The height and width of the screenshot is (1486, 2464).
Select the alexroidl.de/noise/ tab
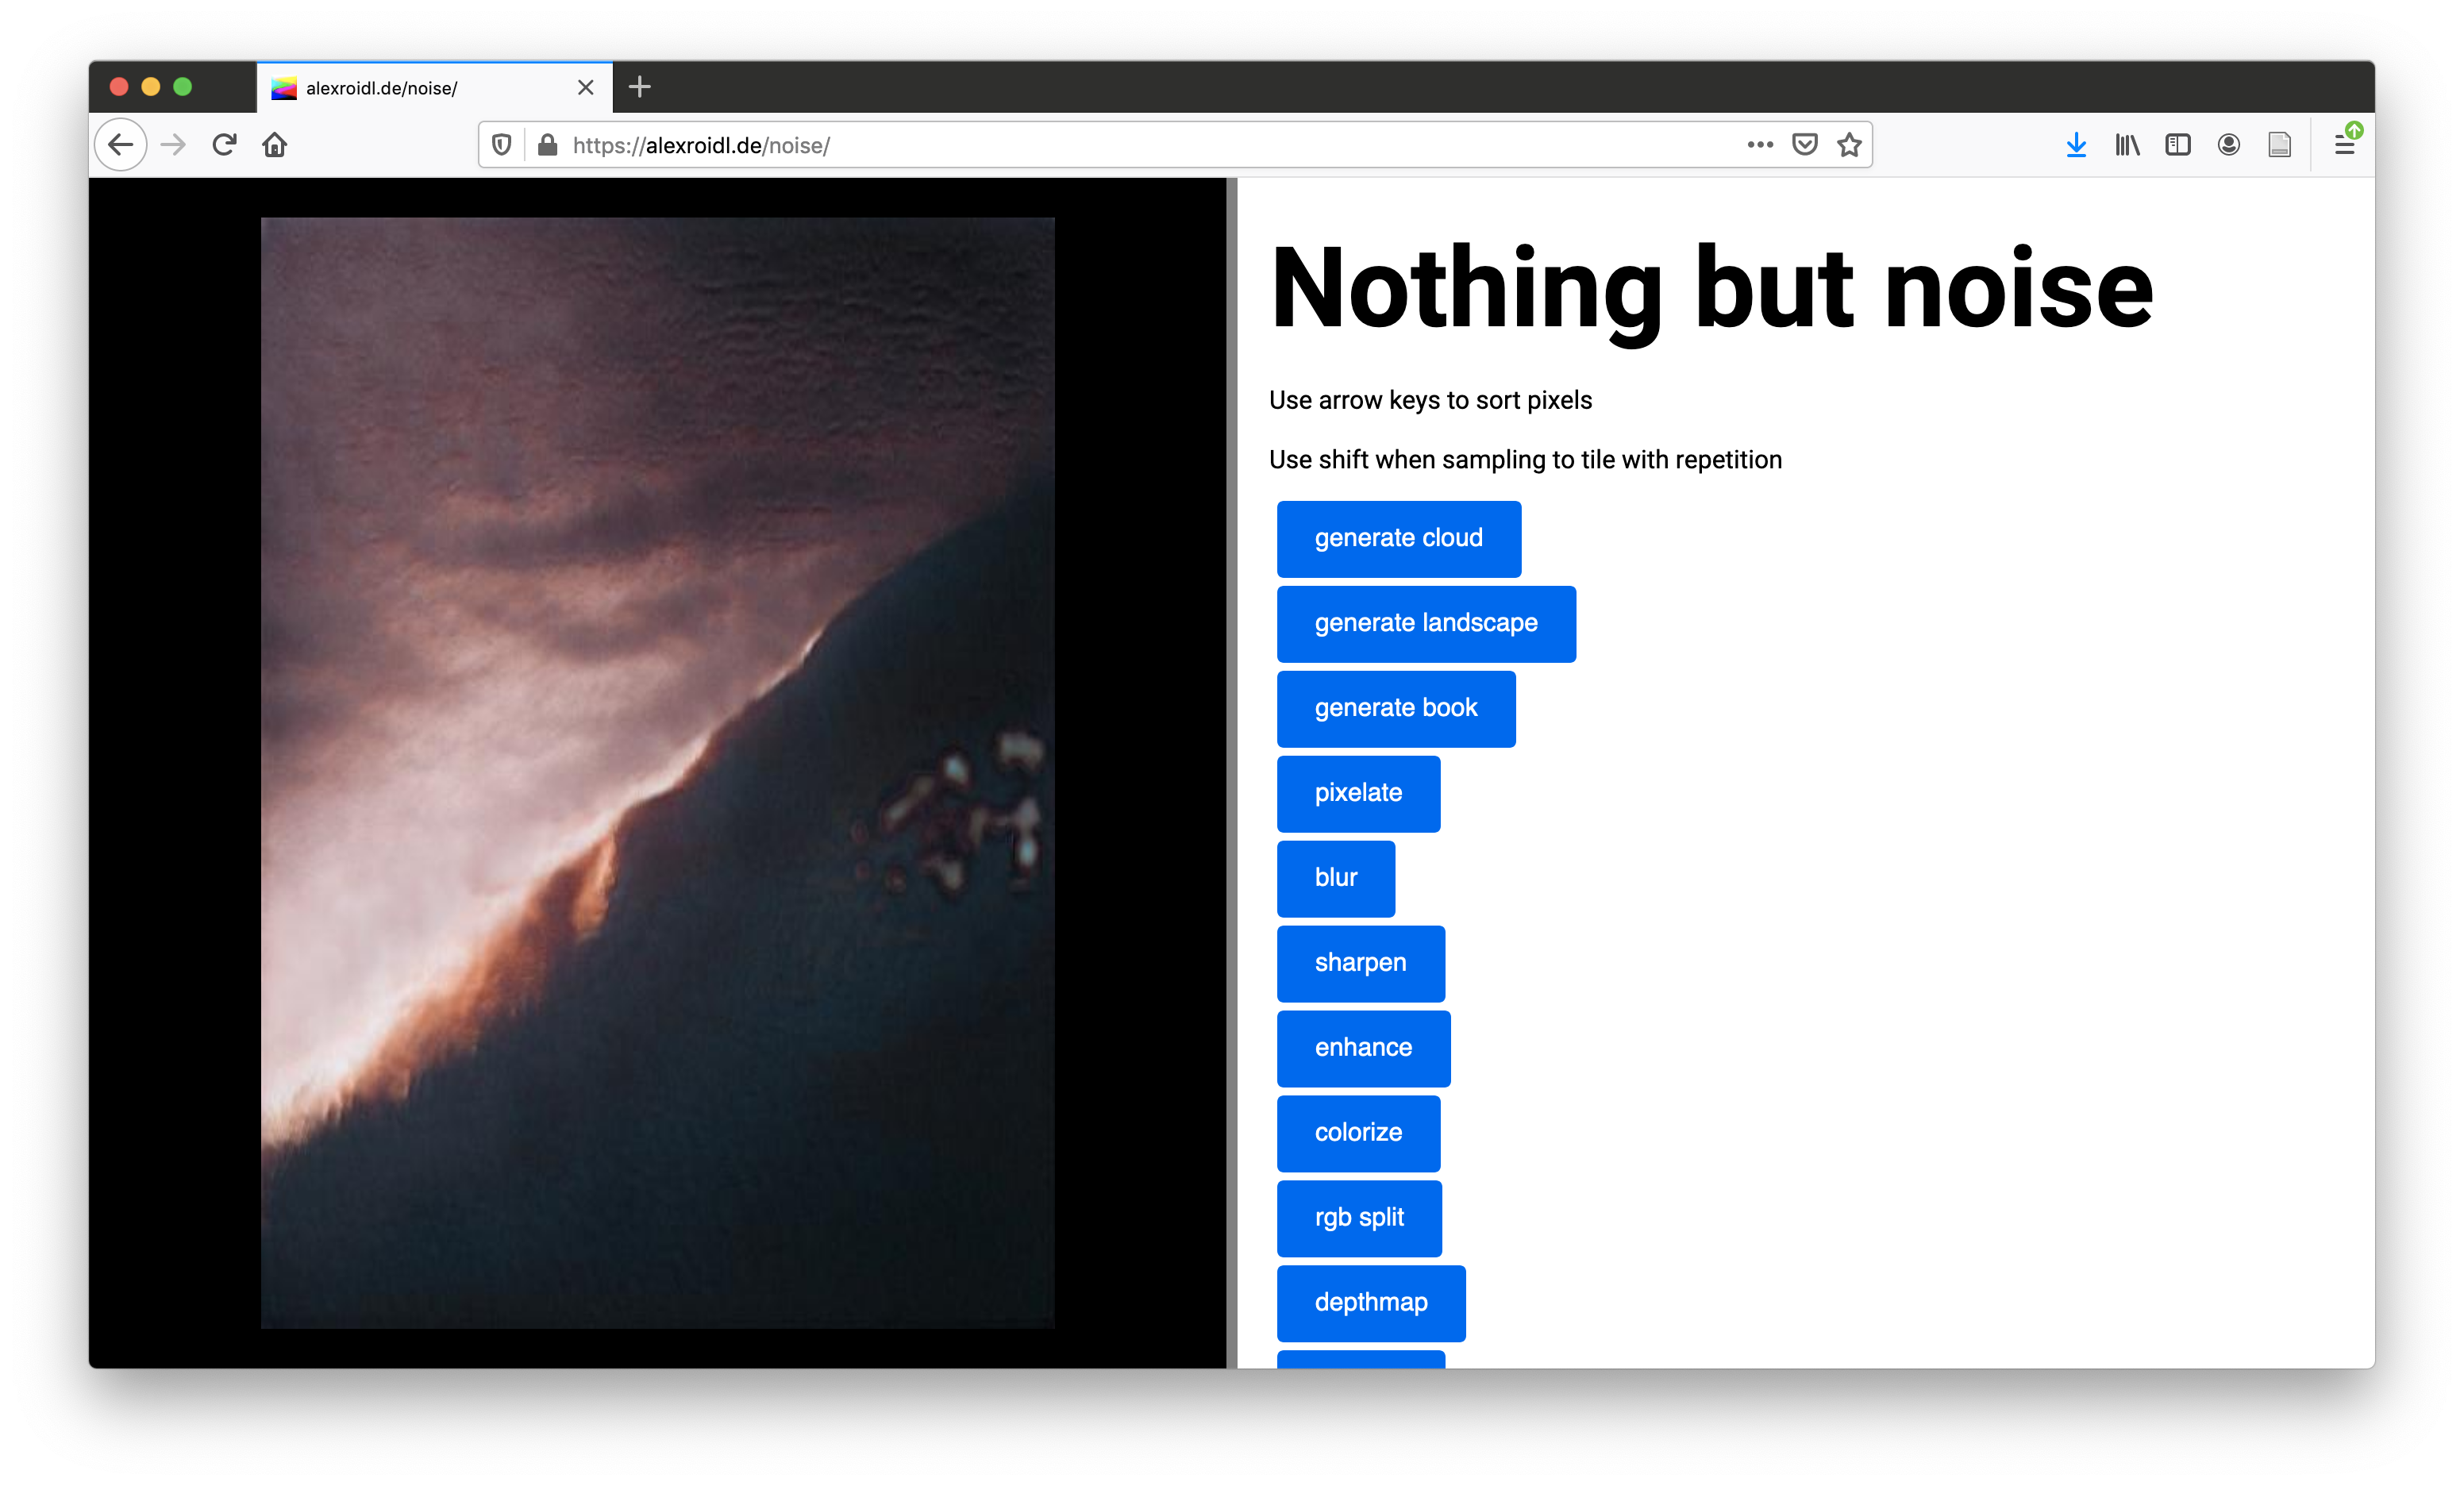point(435,88)
